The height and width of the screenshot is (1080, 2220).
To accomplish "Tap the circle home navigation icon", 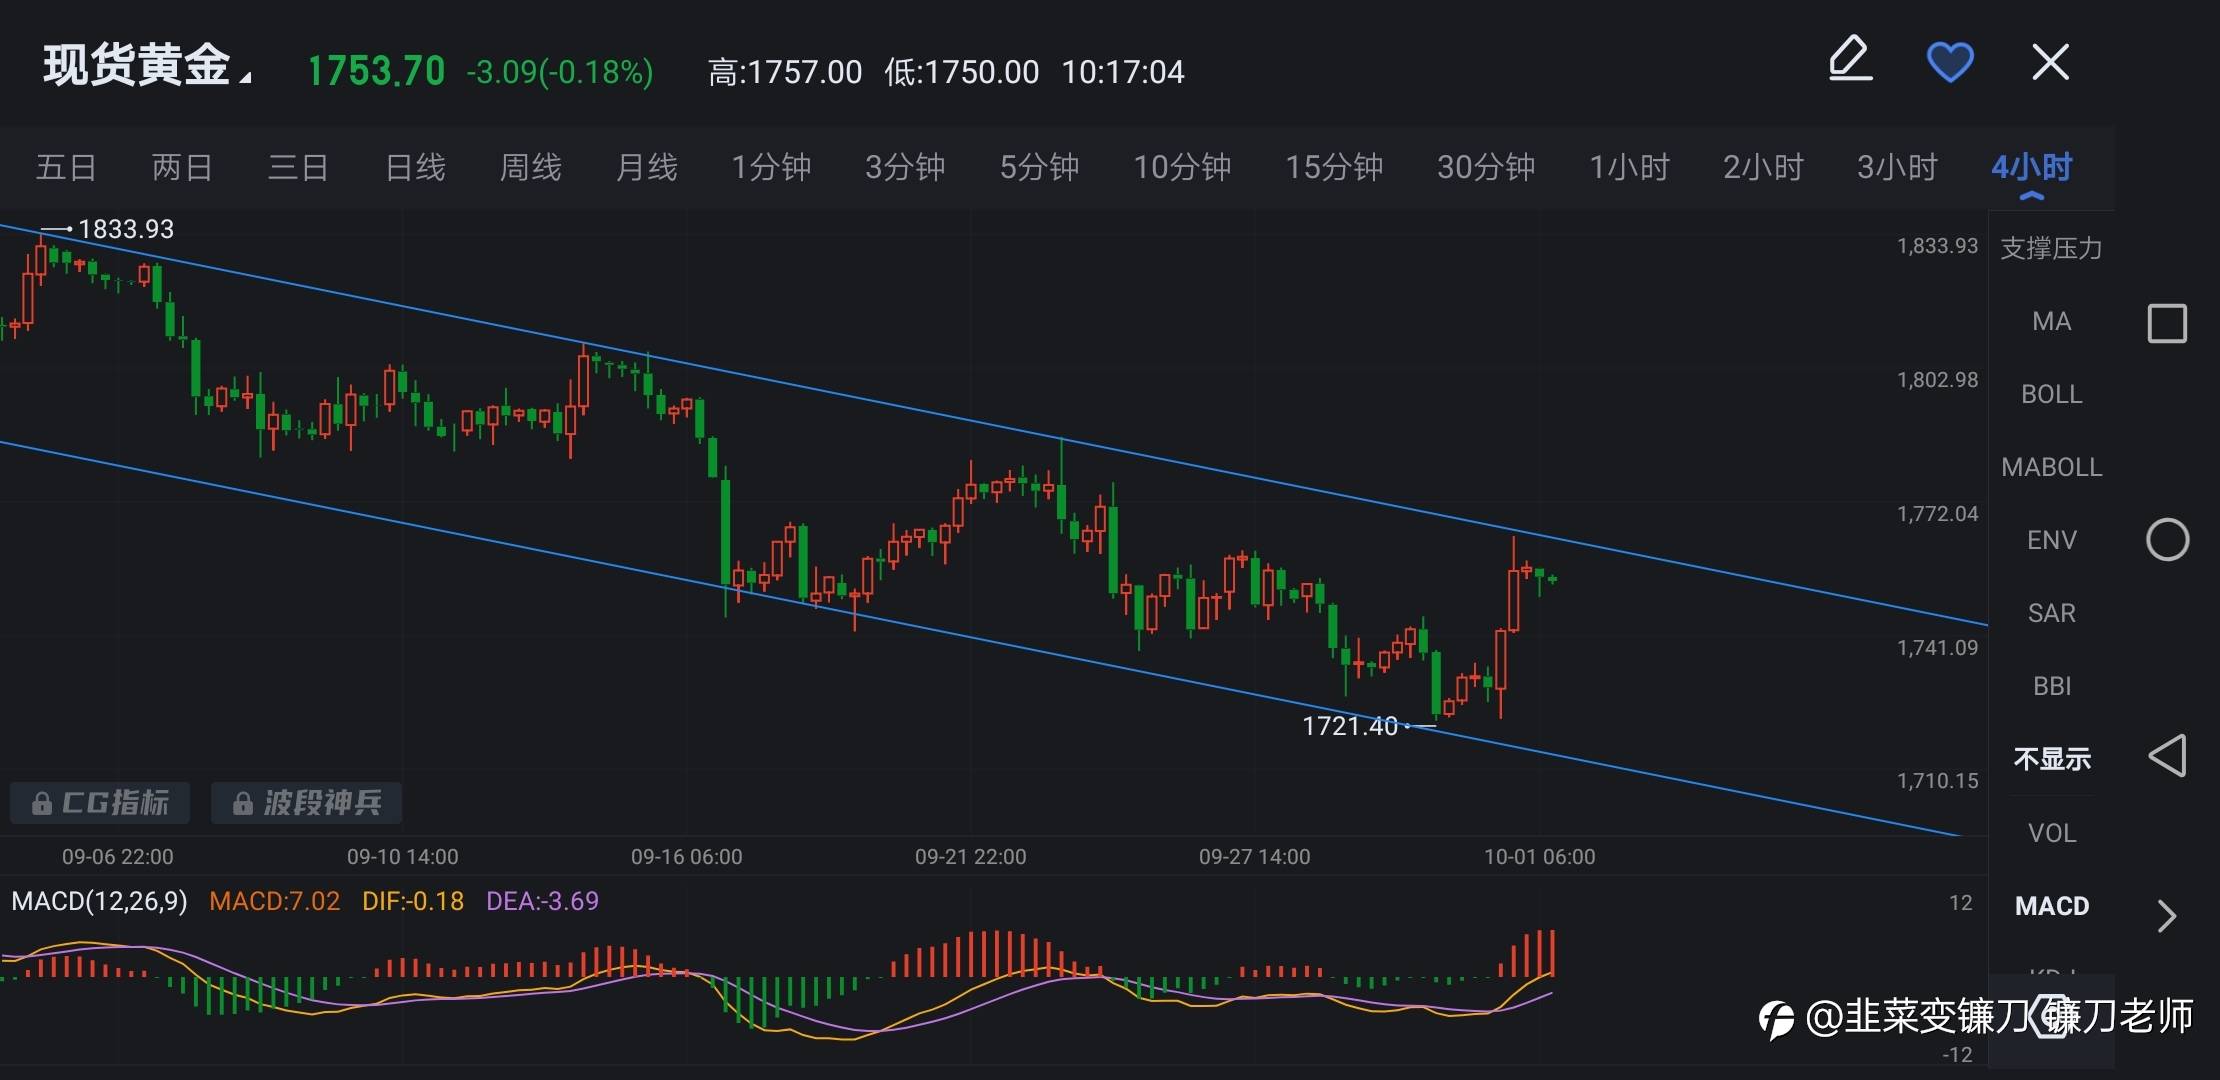I will click(2167, 540).
